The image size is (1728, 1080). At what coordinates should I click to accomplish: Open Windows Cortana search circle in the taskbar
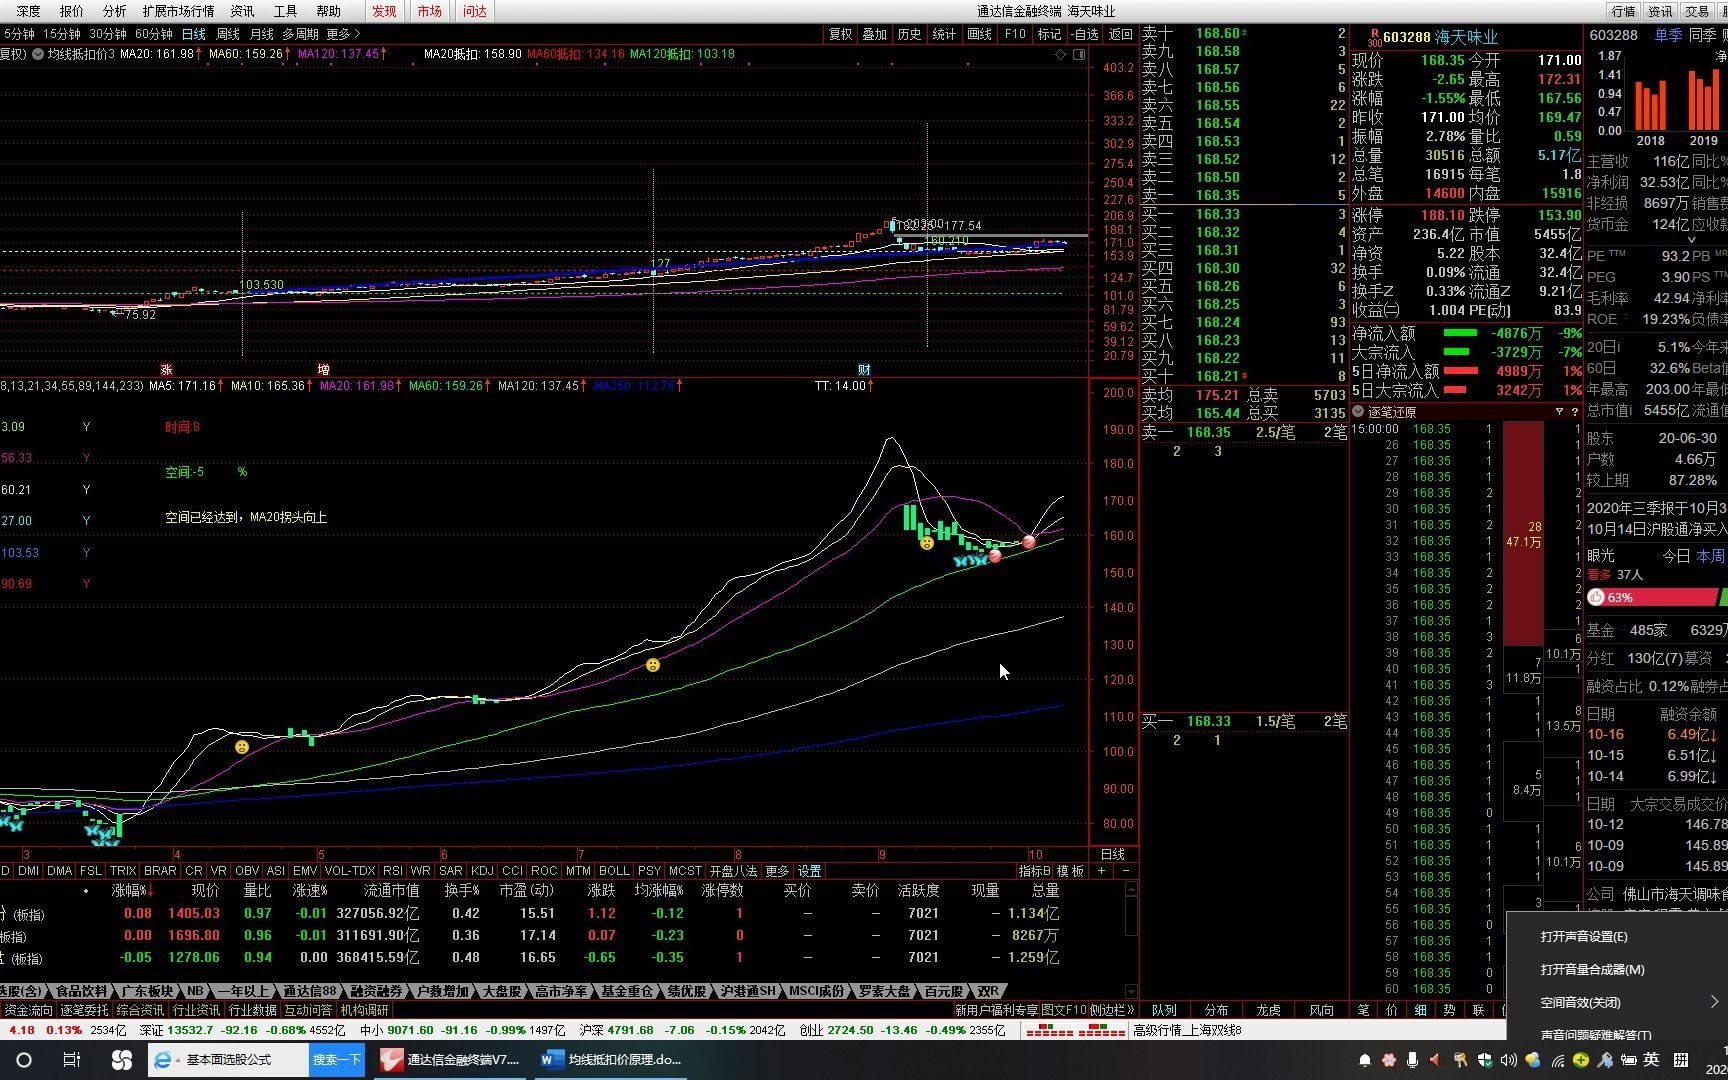coord(24,1060)
